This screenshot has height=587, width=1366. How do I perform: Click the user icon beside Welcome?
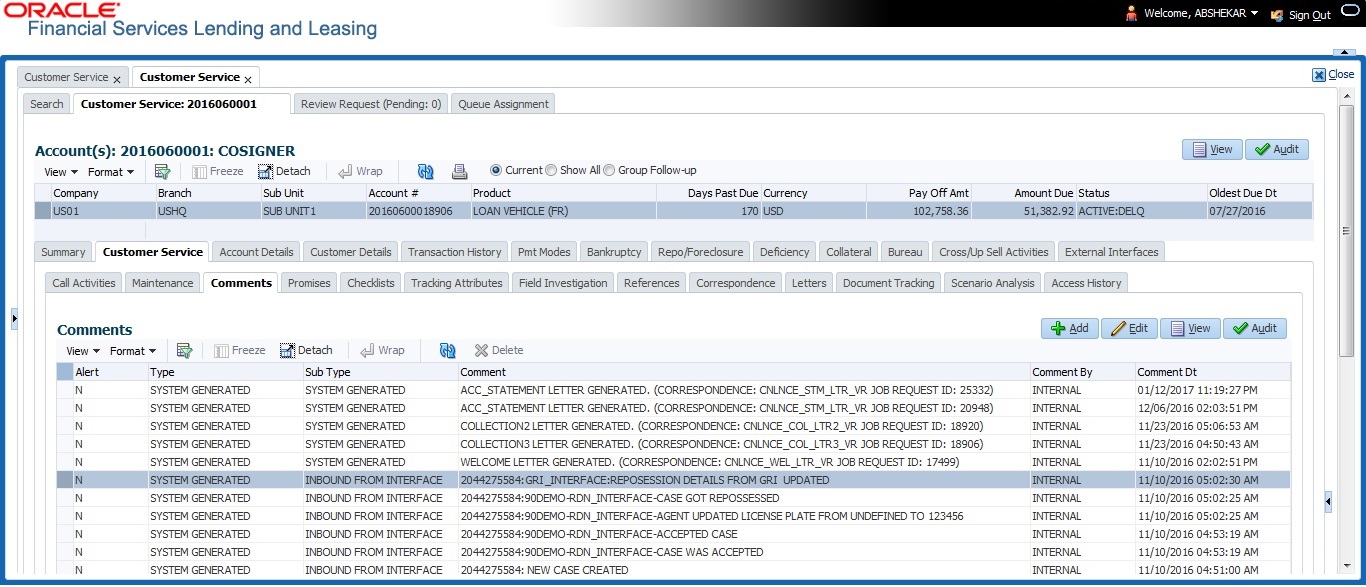[x=1132, y=14]
